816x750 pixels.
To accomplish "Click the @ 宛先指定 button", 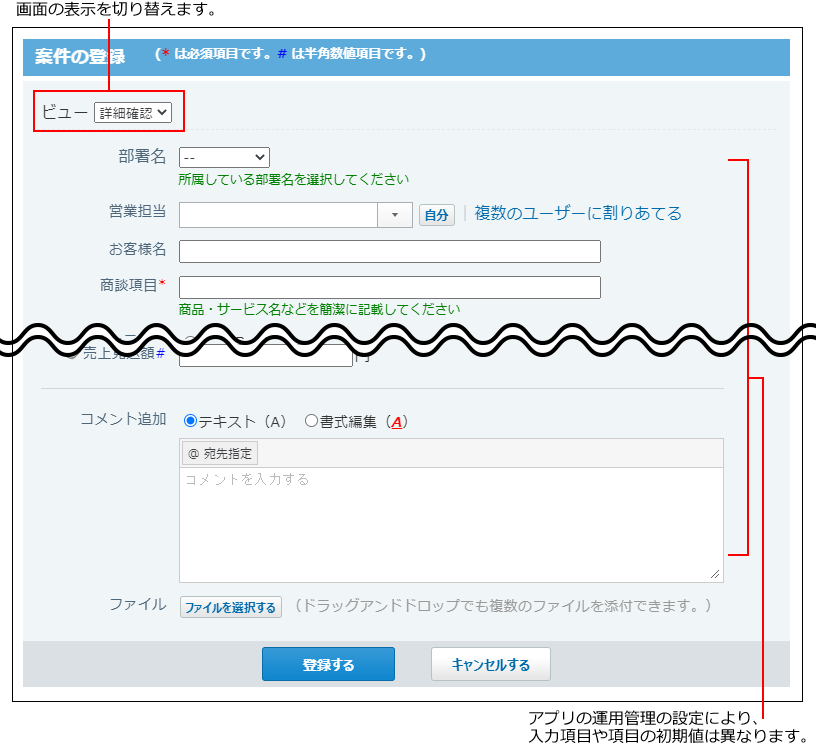I will coord(220,453).
